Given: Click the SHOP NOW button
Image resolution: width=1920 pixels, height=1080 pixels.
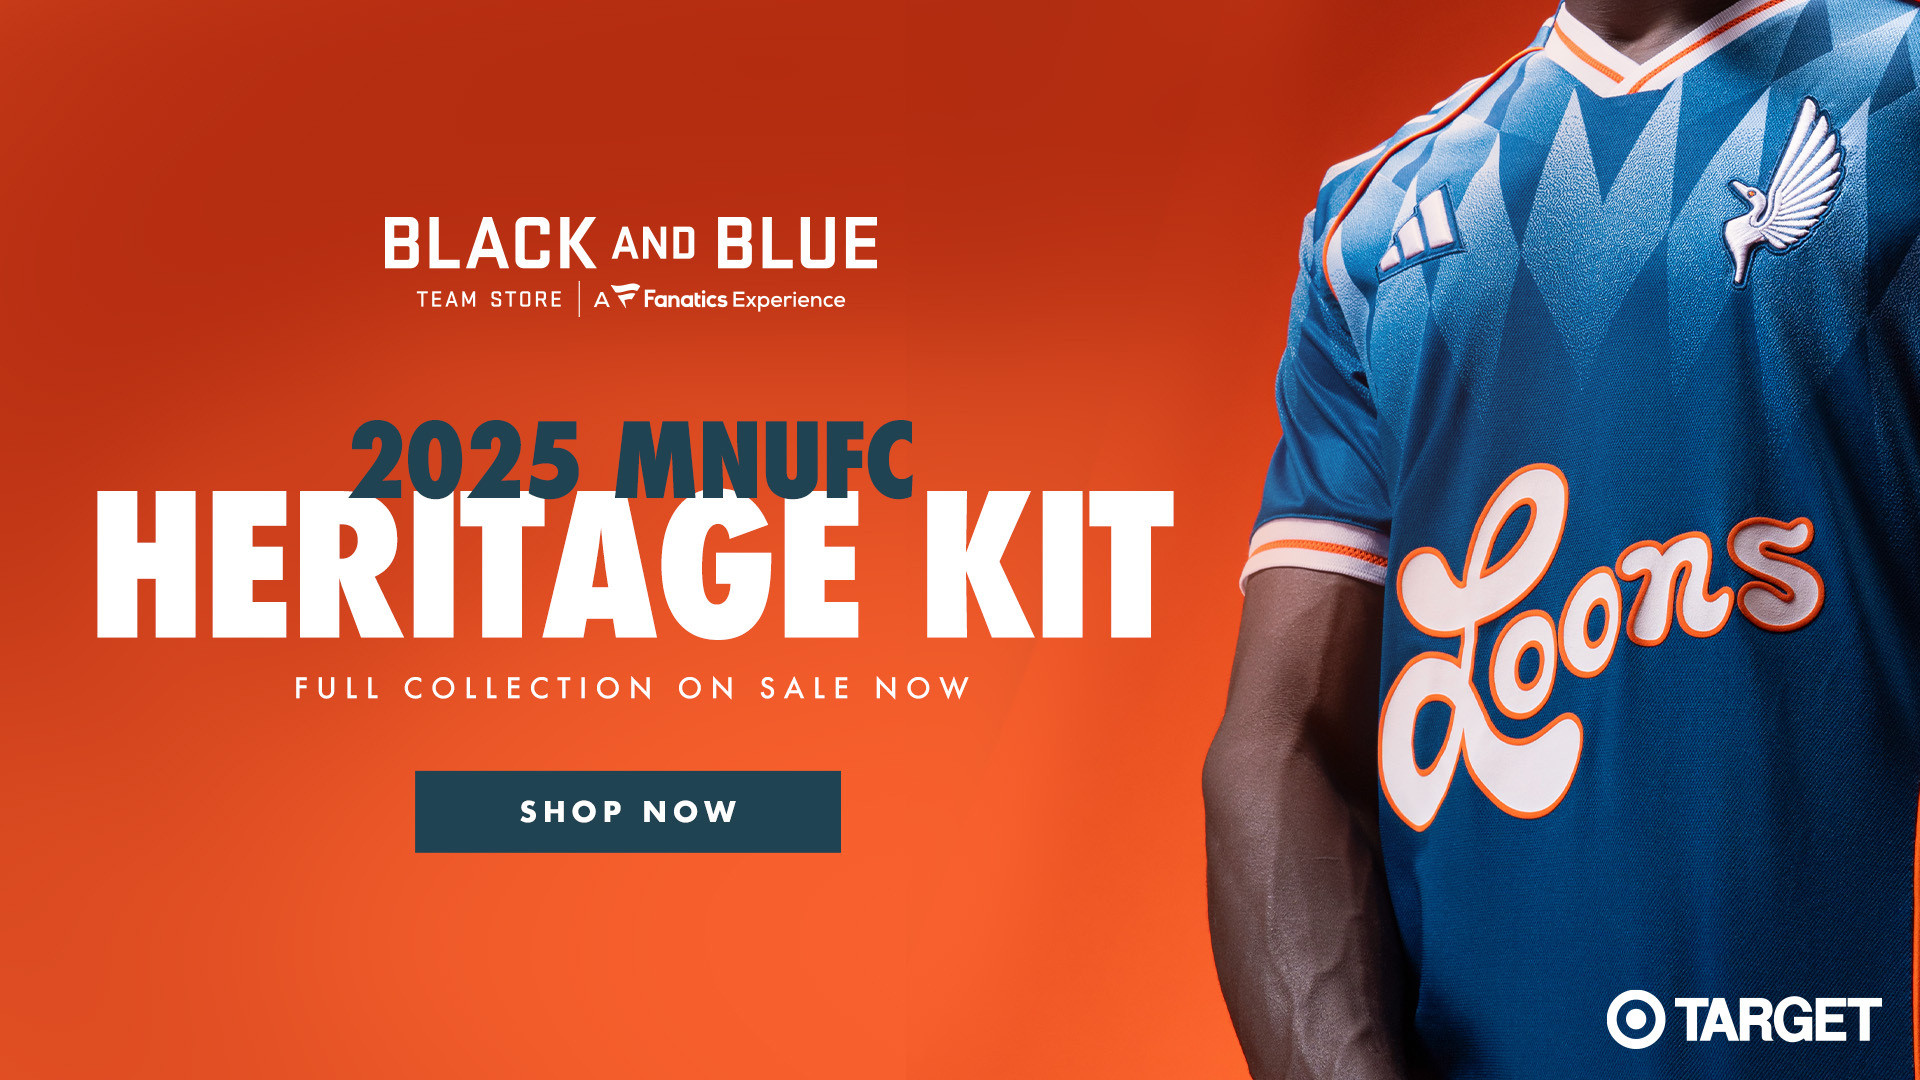Looking at the screenshot, I should [628, 812].
